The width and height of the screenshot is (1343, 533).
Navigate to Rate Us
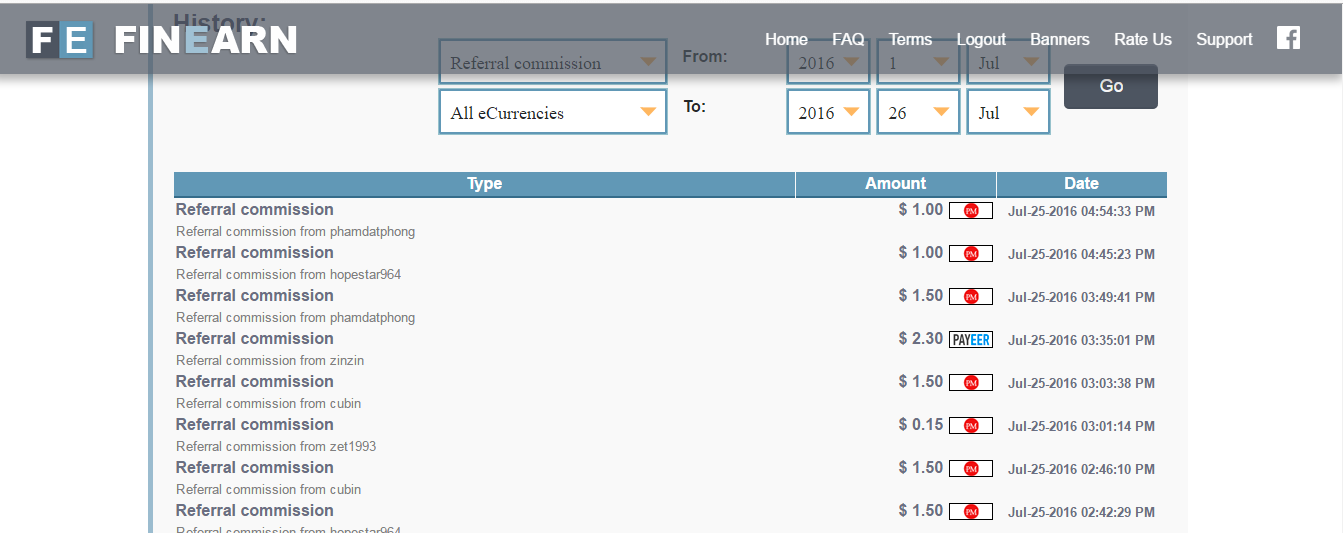(x=1142, y=40)
